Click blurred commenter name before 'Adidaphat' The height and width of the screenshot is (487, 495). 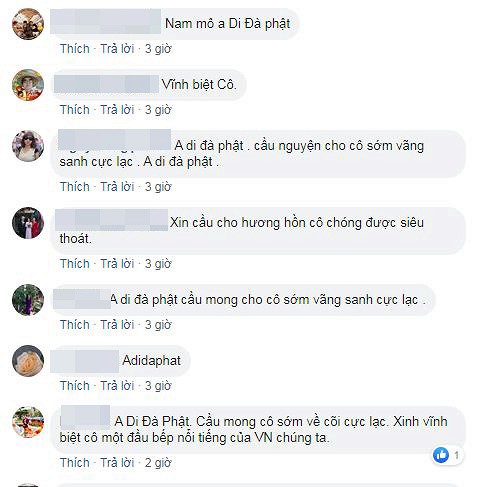(85, 360)
